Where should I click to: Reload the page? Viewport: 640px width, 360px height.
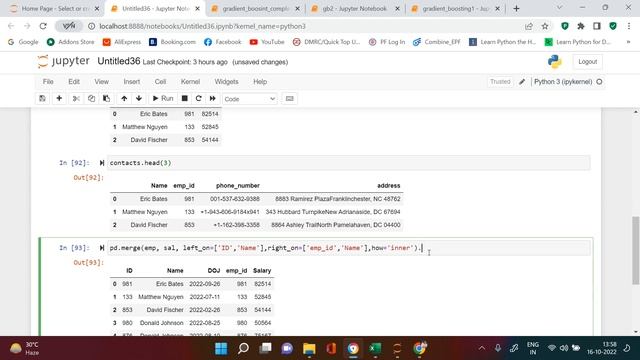tap(43, 26)
